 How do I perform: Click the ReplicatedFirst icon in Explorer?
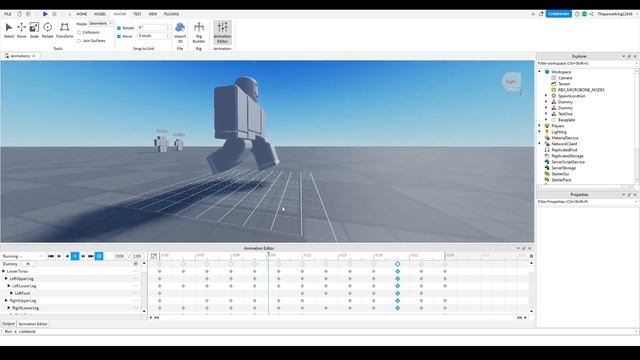(547, 150)
